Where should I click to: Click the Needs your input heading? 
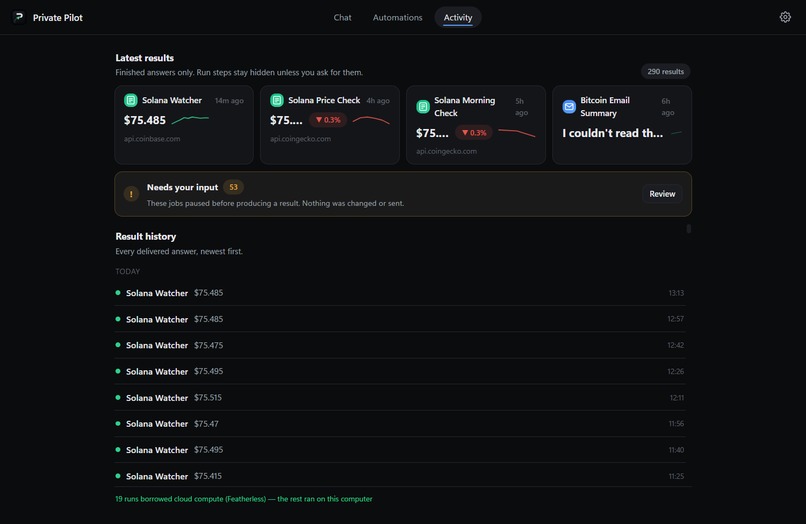pos(182,187)
